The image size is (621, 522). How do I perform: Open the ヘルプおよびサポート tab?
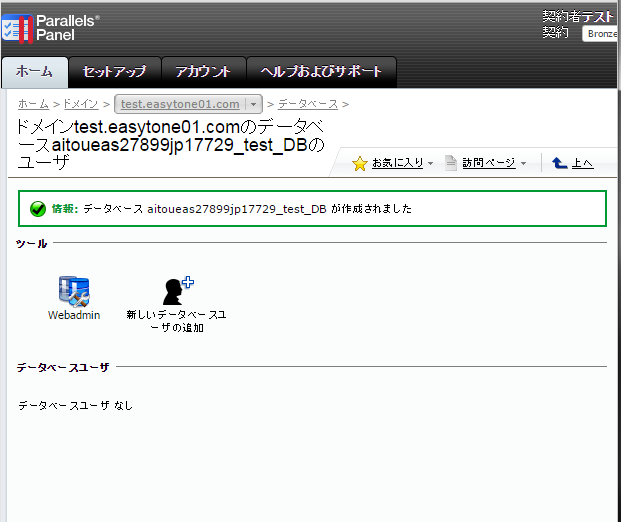point(320,72)
